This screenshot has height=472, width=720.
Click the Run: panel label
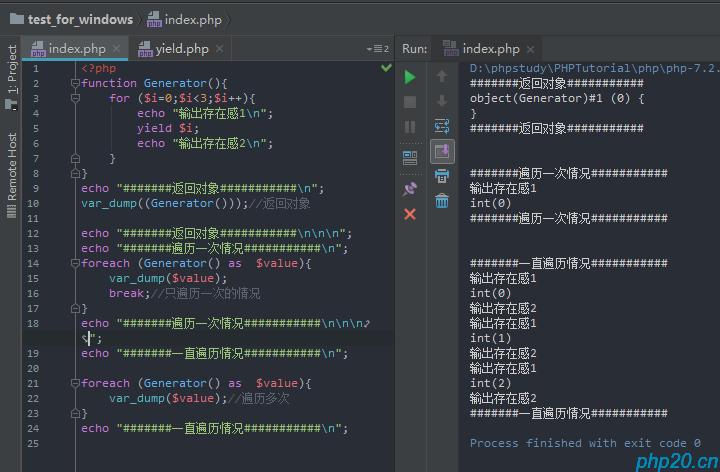414,49
